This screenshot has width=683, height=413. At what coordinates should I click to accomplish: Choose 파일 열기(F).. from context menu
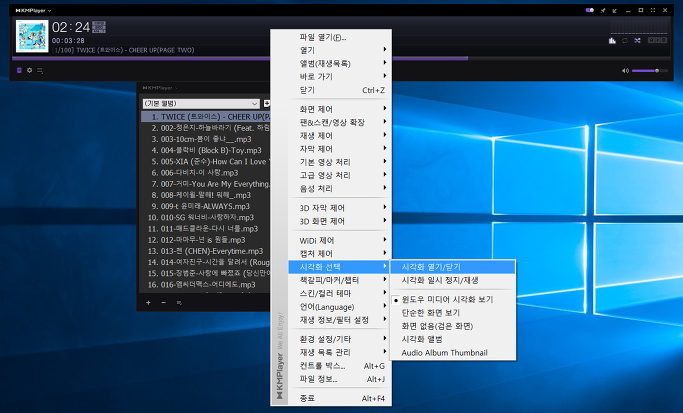tap(340, 37)
